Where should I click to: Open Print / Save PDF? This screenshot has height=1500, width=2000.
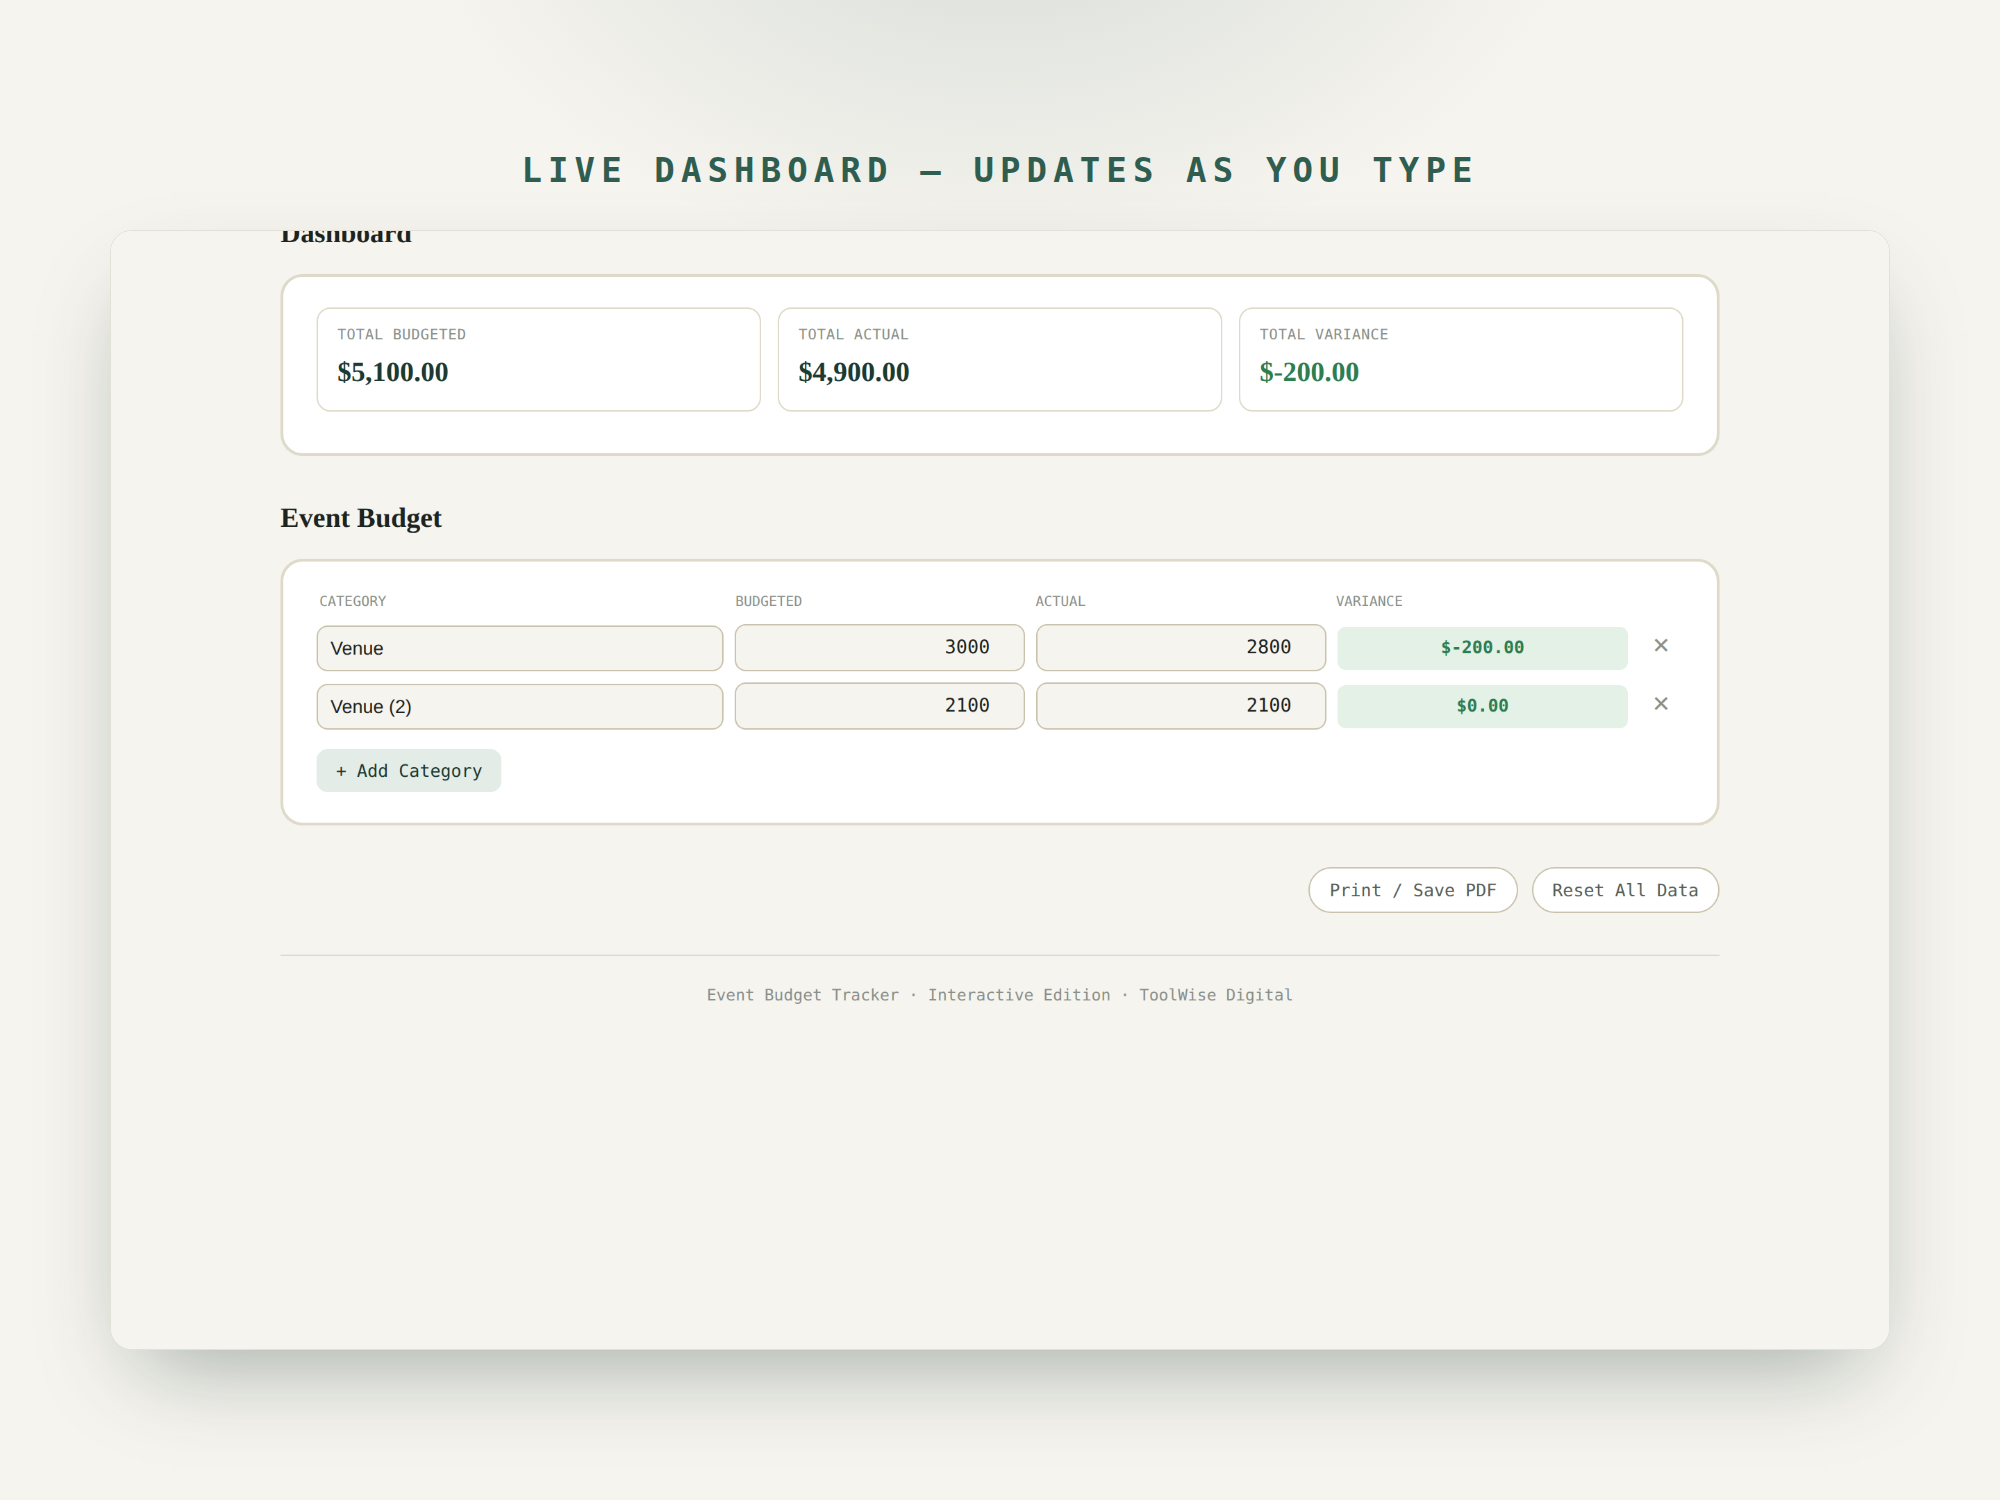click(x=1413, y=890)
